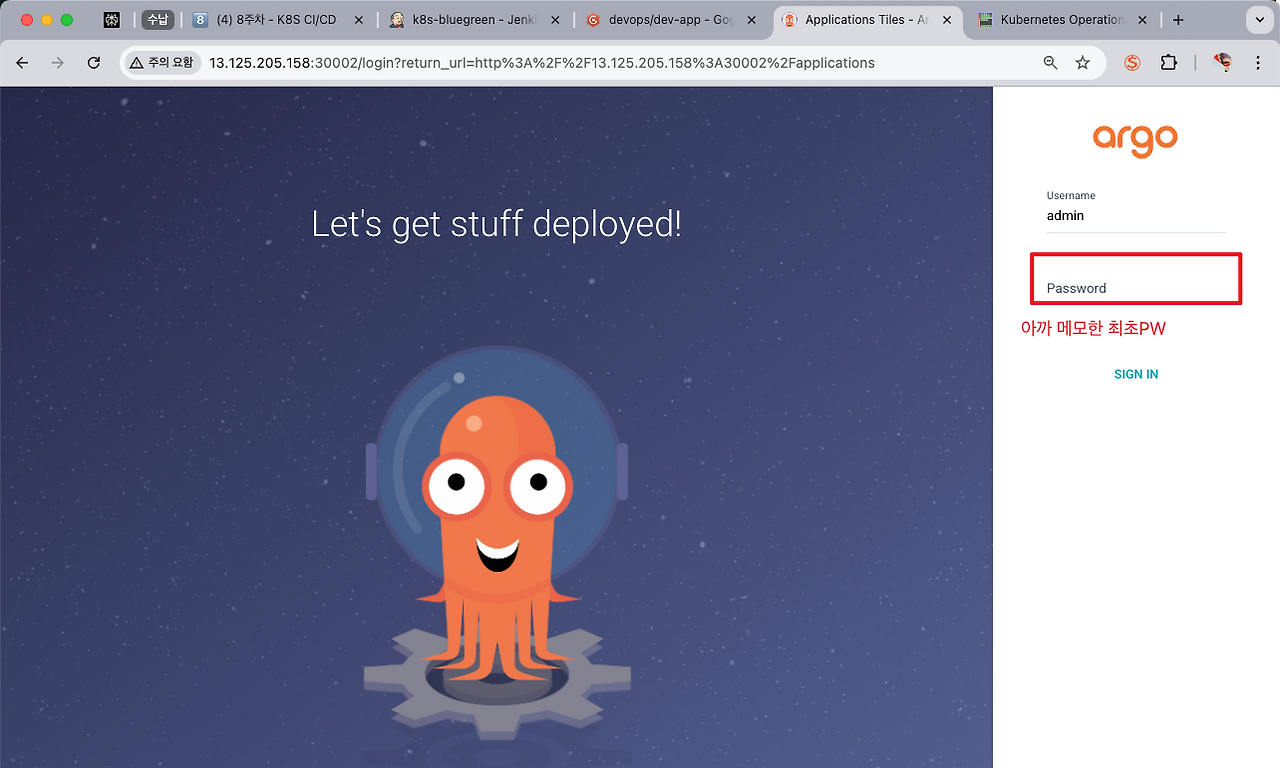Click the red macOS close window button
Viewport: 1280px width, 768px height.
tap(27, 20)
